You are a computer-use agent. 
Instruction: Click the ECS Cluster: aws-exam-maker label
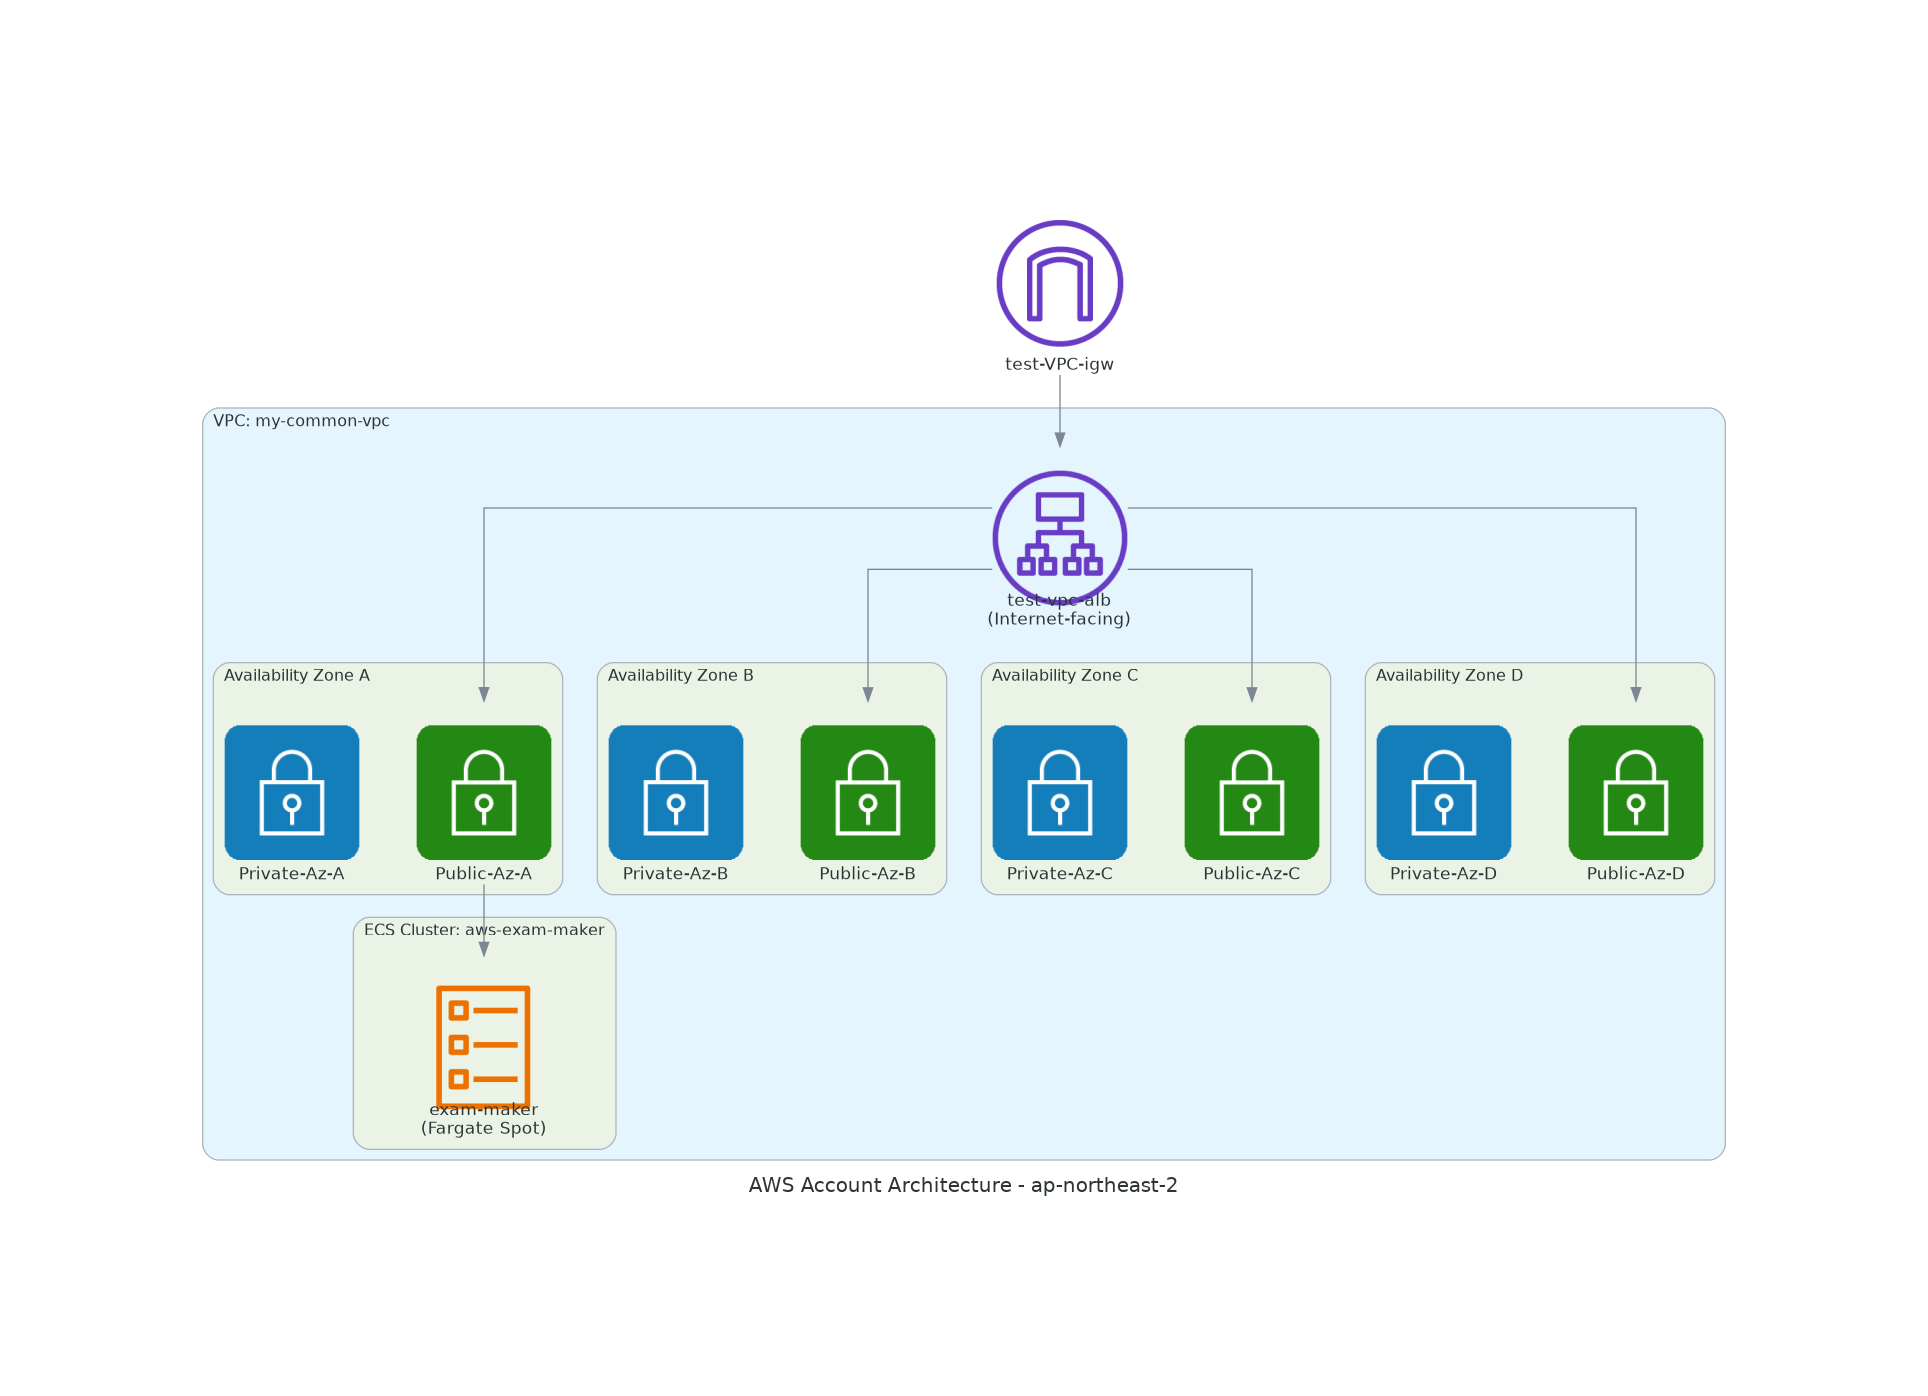coord(483,930)
